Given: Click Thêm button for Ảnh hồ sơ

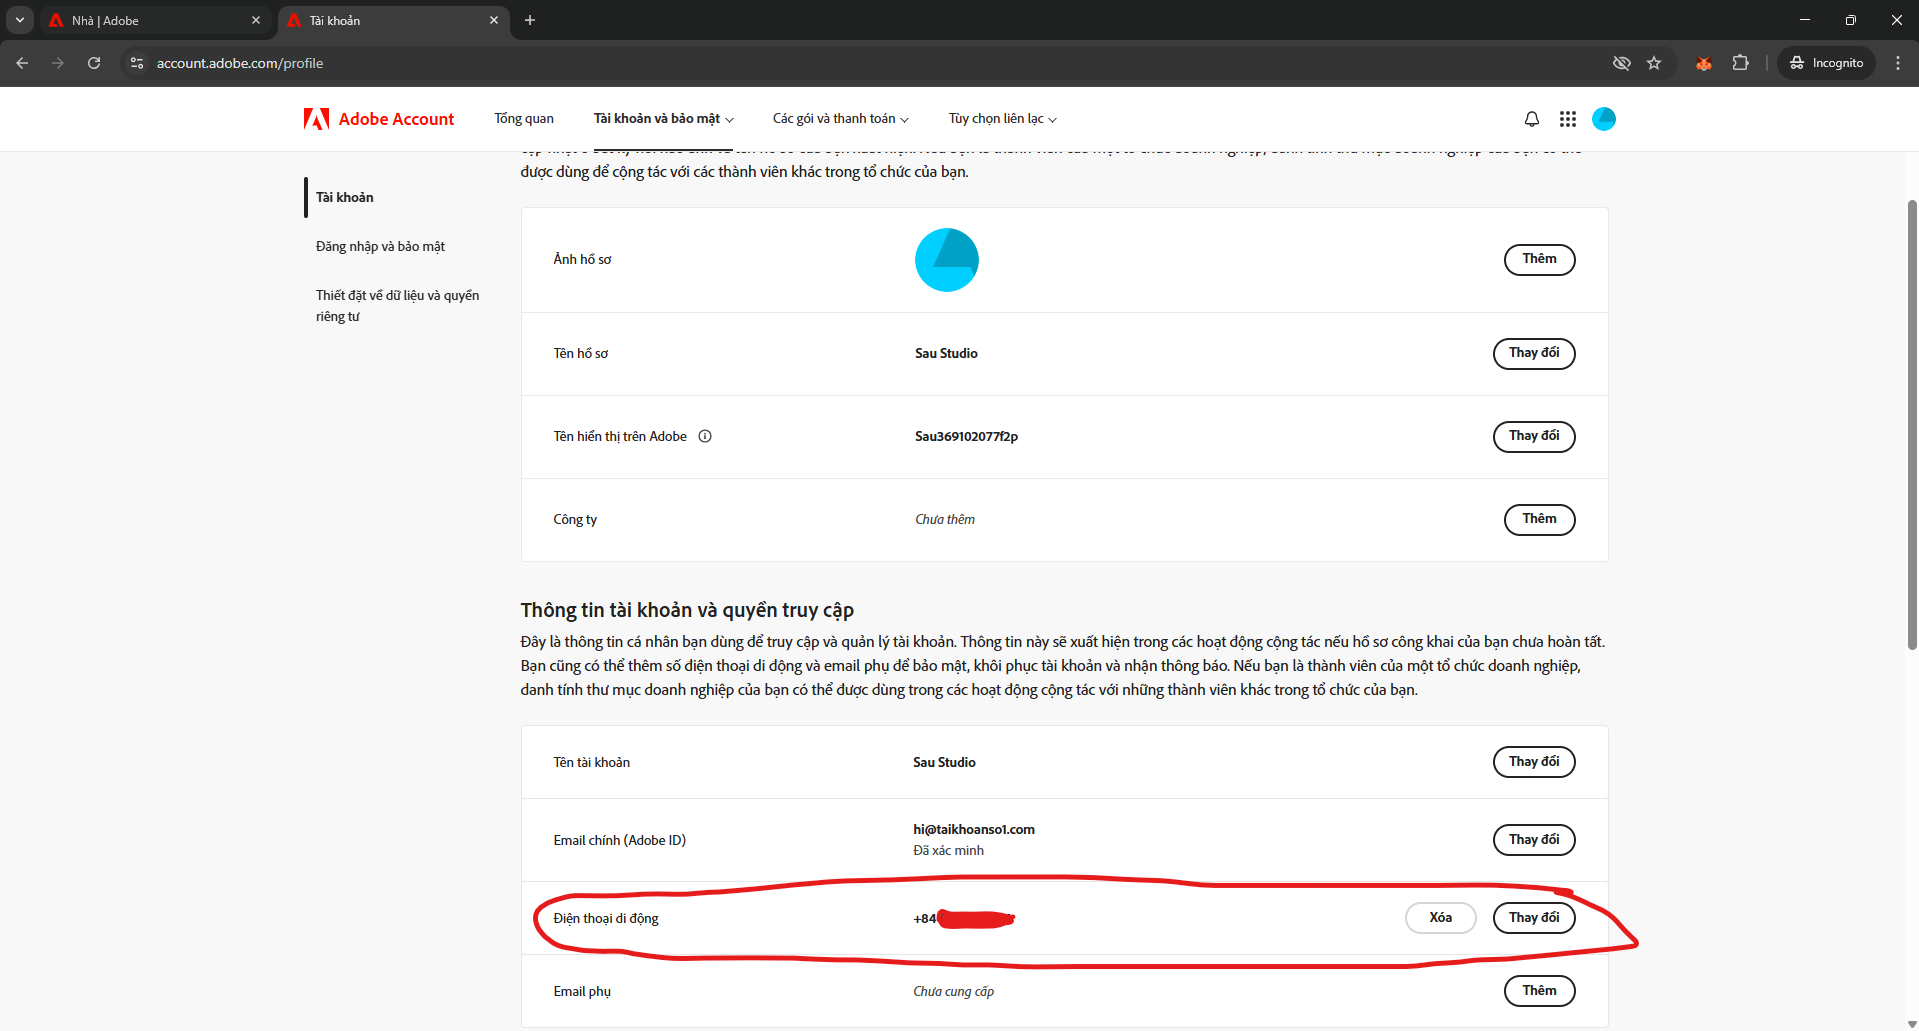Looking at the screenshot, I should pos(1539,259).
